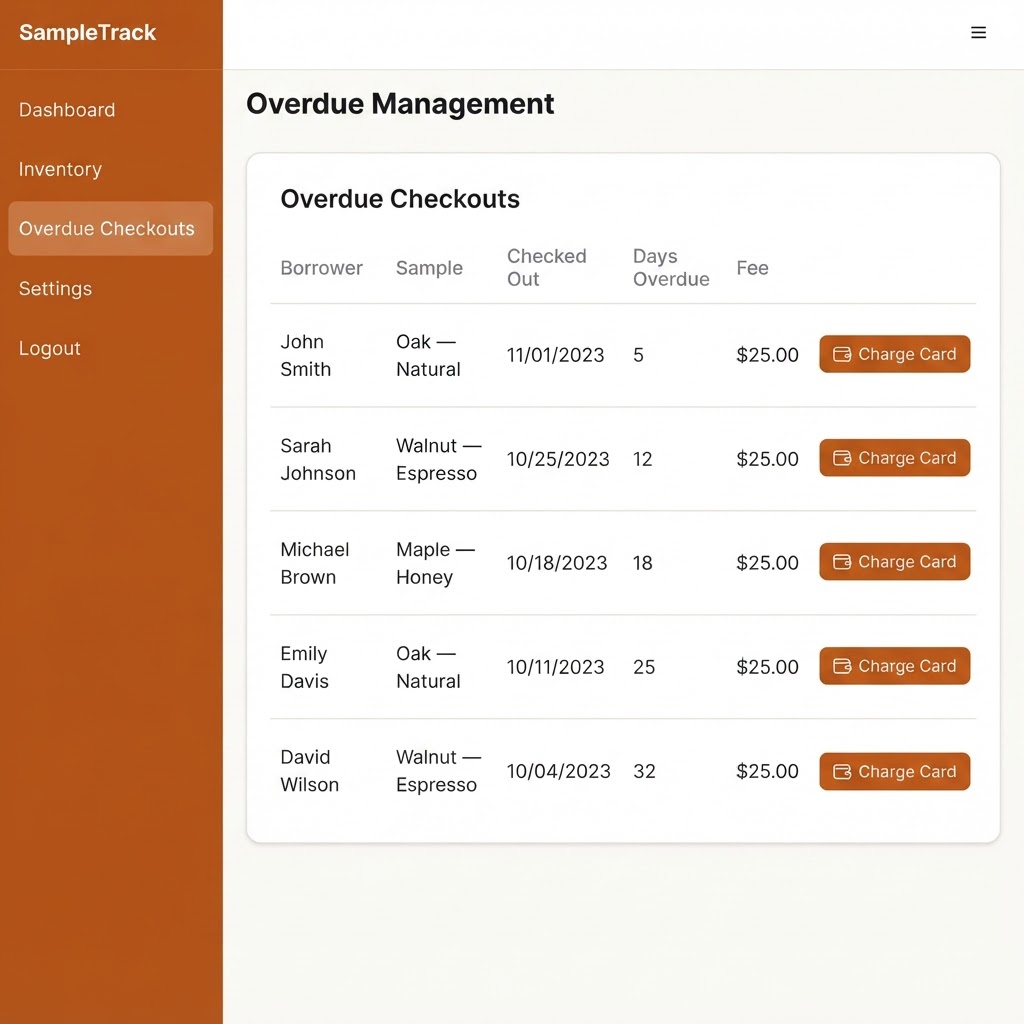Select borrower name Sarah Johnson
1024x1024 pixels.
pyautogui.click(x=318, y=459)
